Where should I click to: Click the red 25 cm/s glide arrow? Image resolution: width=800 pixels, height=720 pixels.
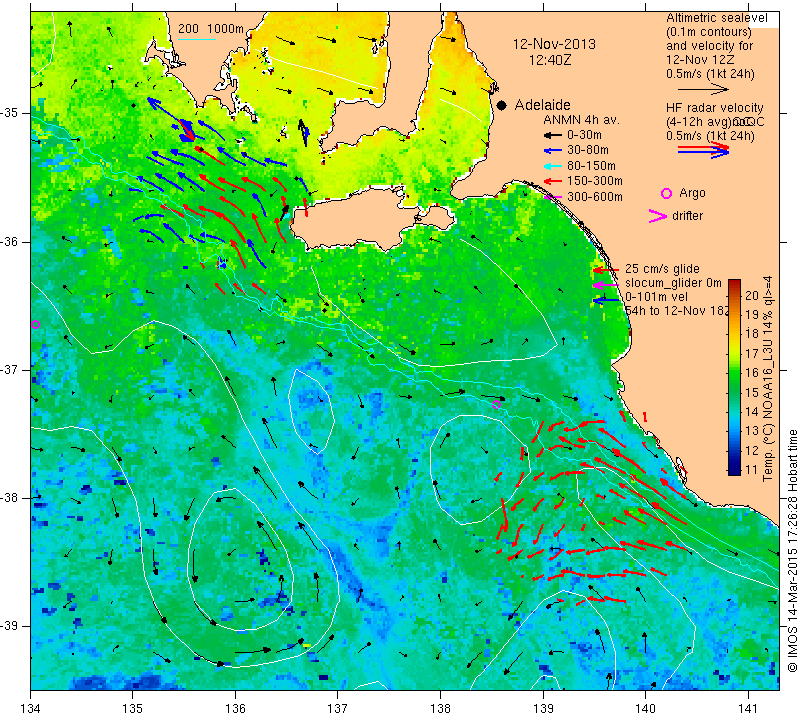click(x=606, y=270)
